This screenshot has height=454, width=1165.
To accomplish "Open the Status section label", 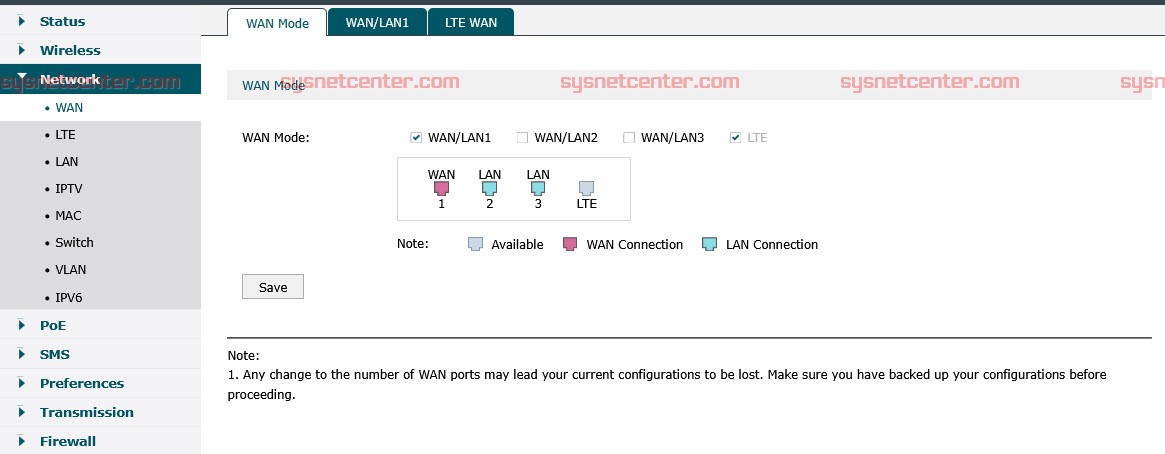I will click(x=62, y=22).
